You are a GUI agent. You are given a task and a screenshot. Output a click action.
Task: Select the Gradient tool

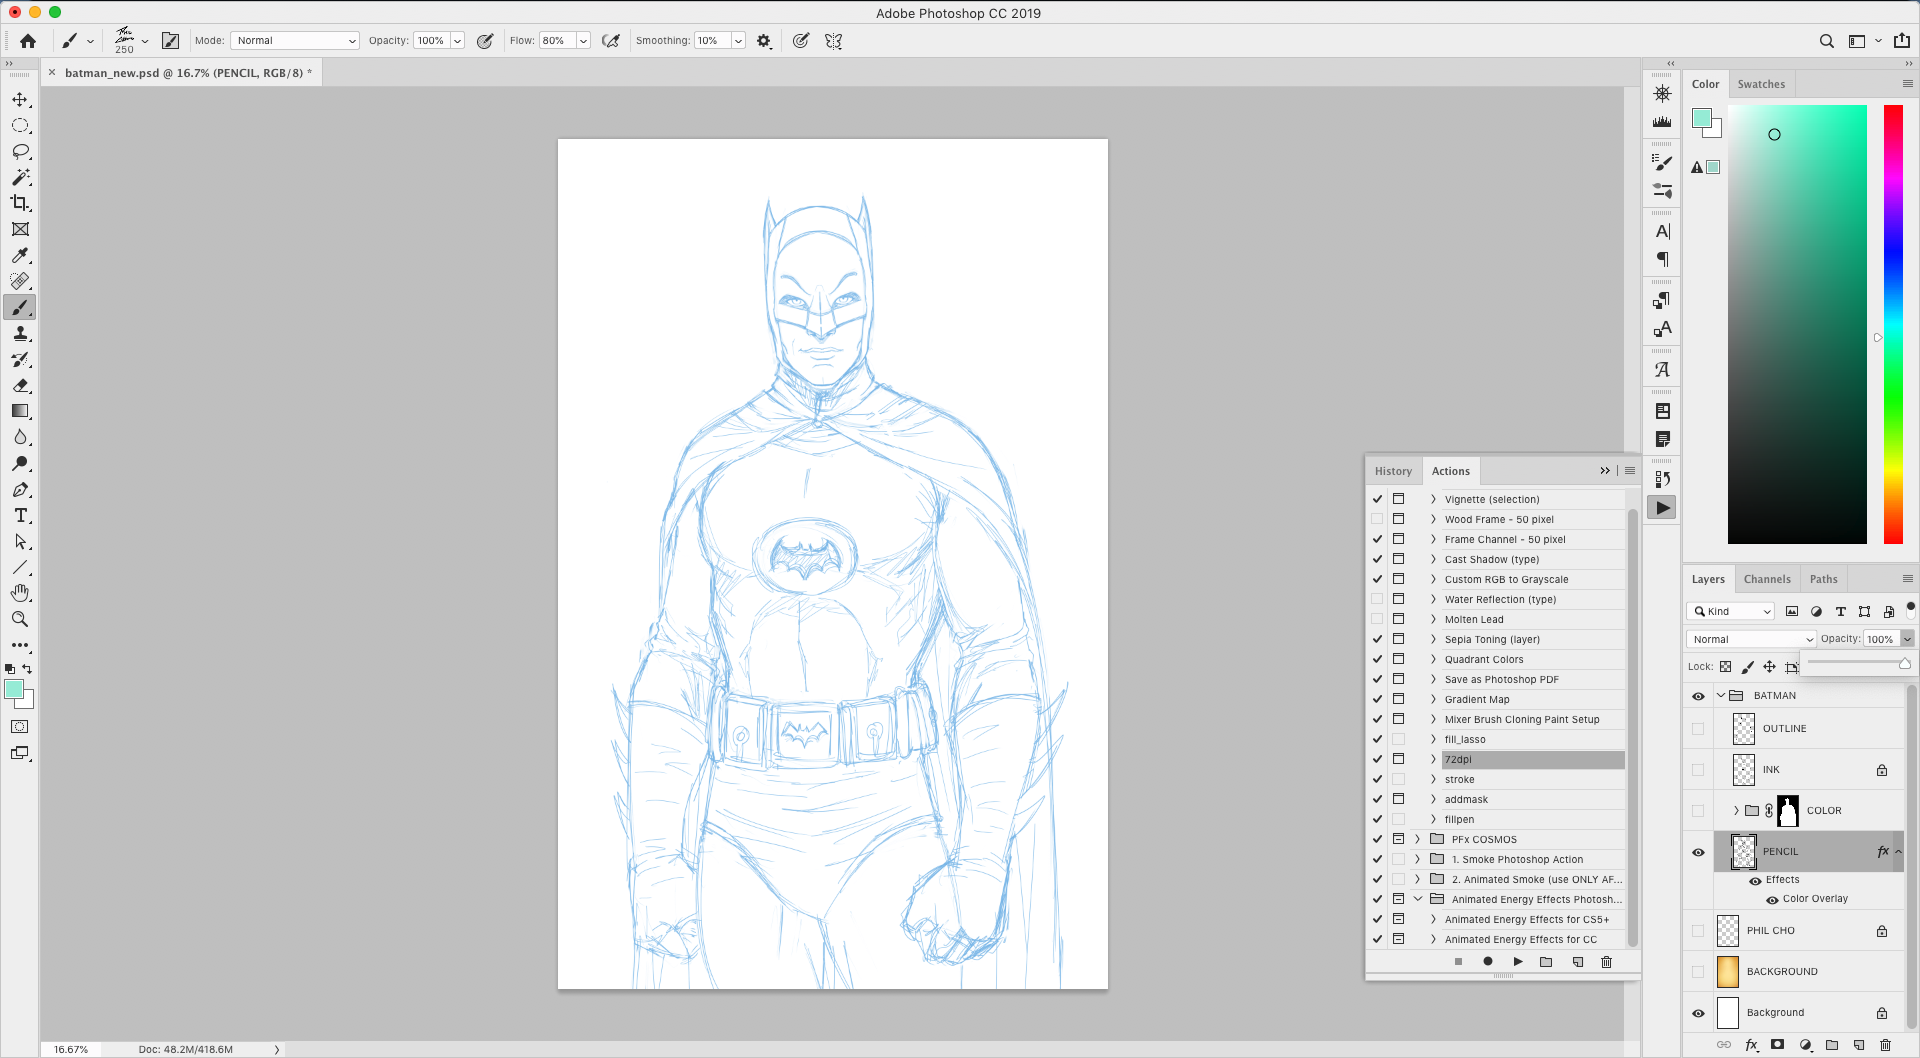click(20, 411)
